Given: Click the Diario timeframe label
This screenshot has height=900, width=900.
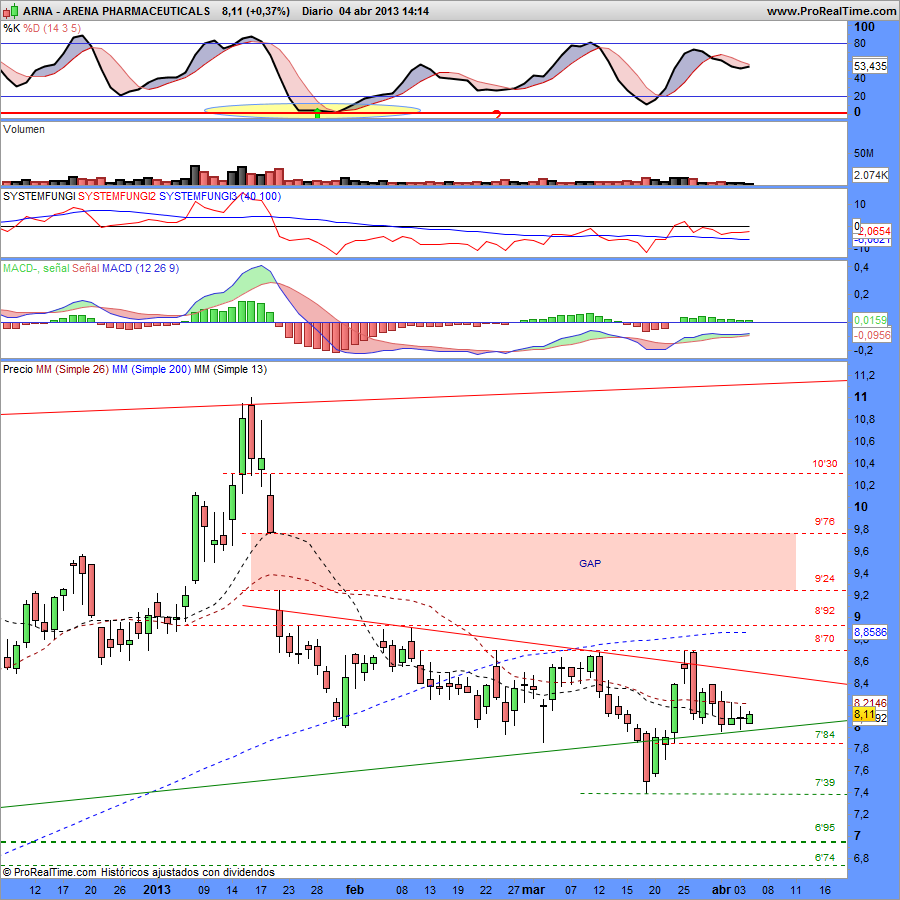Looking at the screenshot, I should tap(317, 11).
